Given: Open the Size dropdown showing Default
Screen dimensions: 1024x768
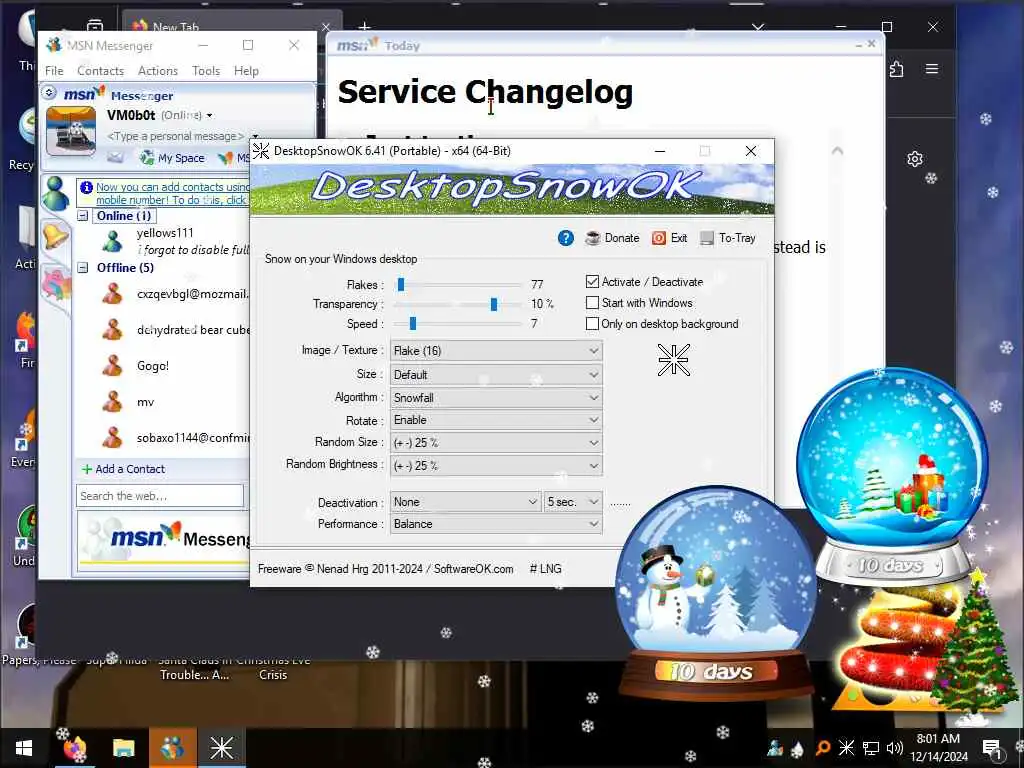Looking at the screenshot, I should [x=496, y=375].
